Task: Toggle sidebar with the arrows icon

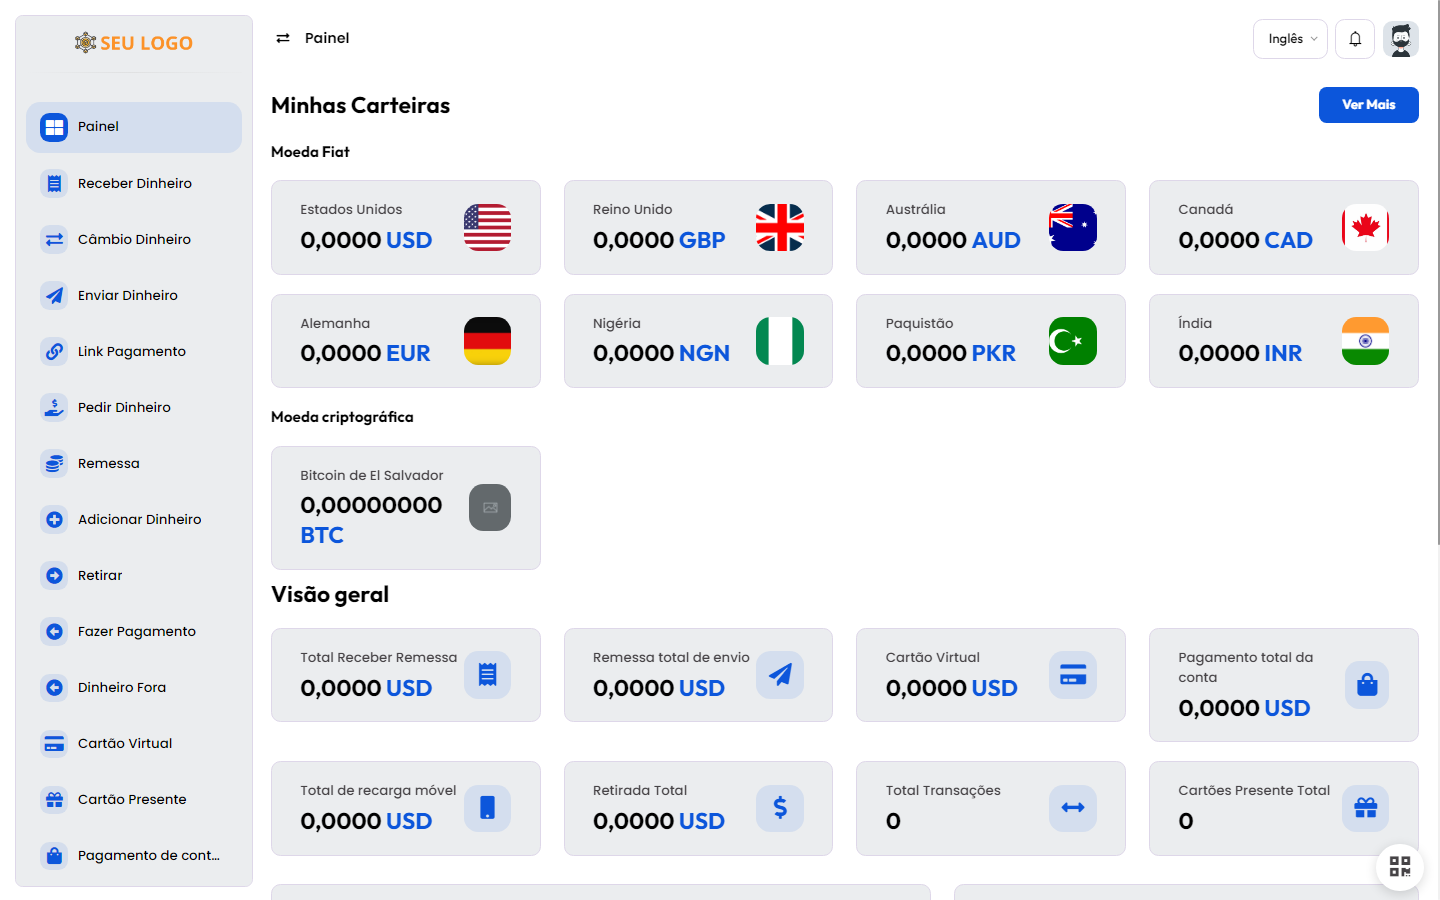Action: (x=283, y=38)
